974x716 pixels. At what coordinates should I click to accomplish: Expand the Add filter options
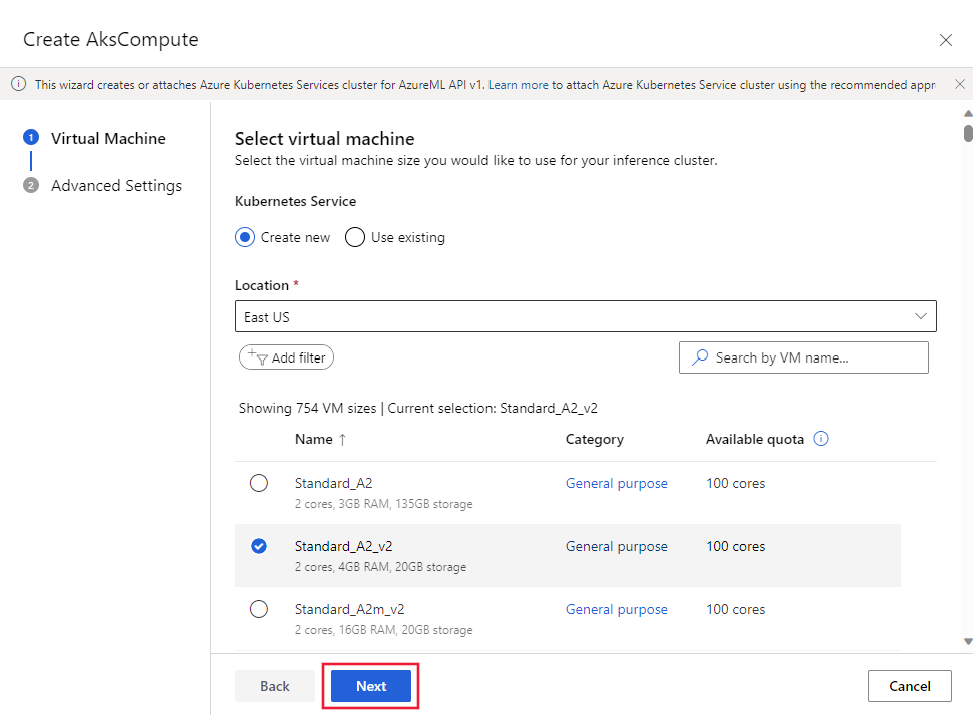click(286, 357)
